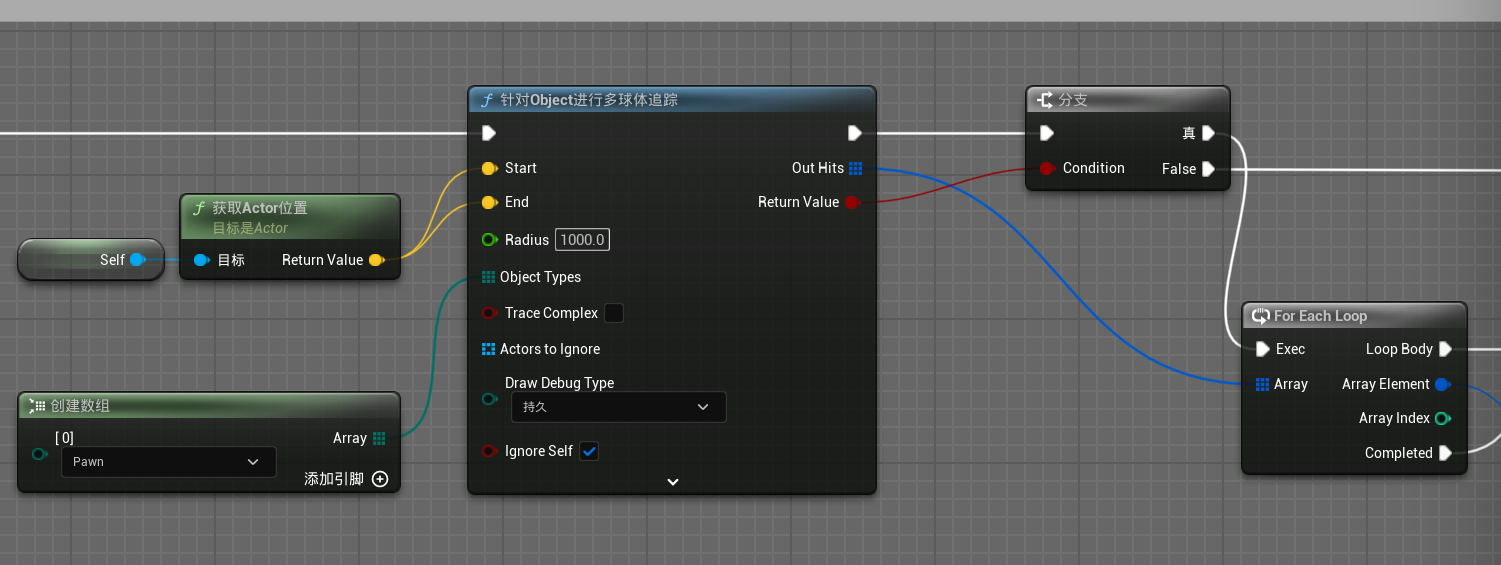
Task: Enable the Trace Complex checkbox
Action: (614, 313)
